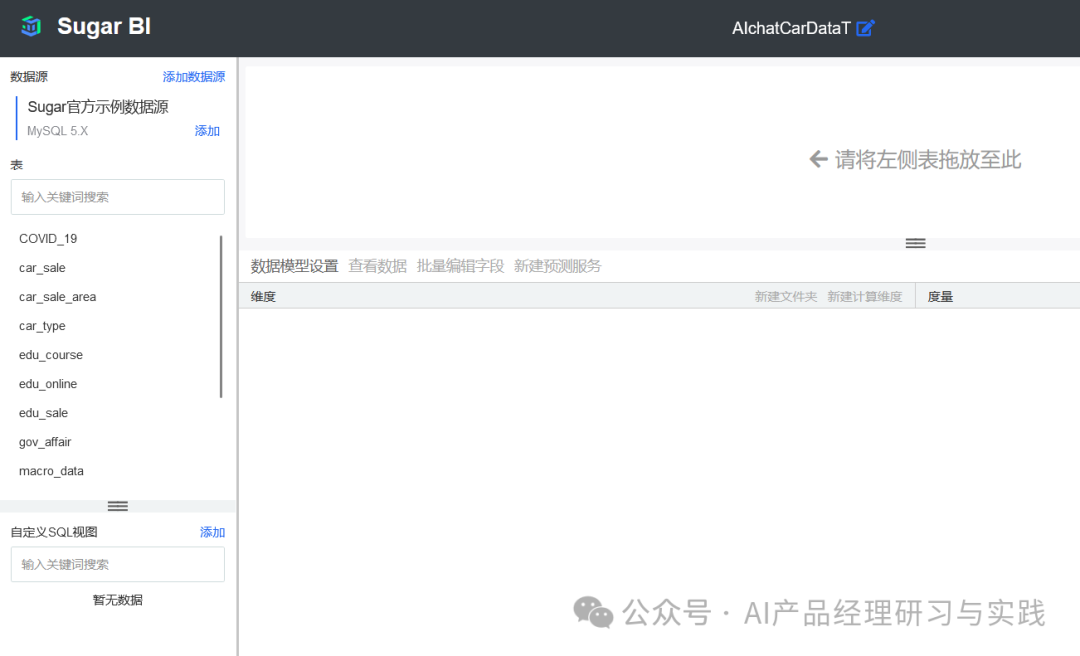The width and height of the screenshot is (1080, 656).
Task: Open the 新建预测服务 tab
Action: pos(557,266)
